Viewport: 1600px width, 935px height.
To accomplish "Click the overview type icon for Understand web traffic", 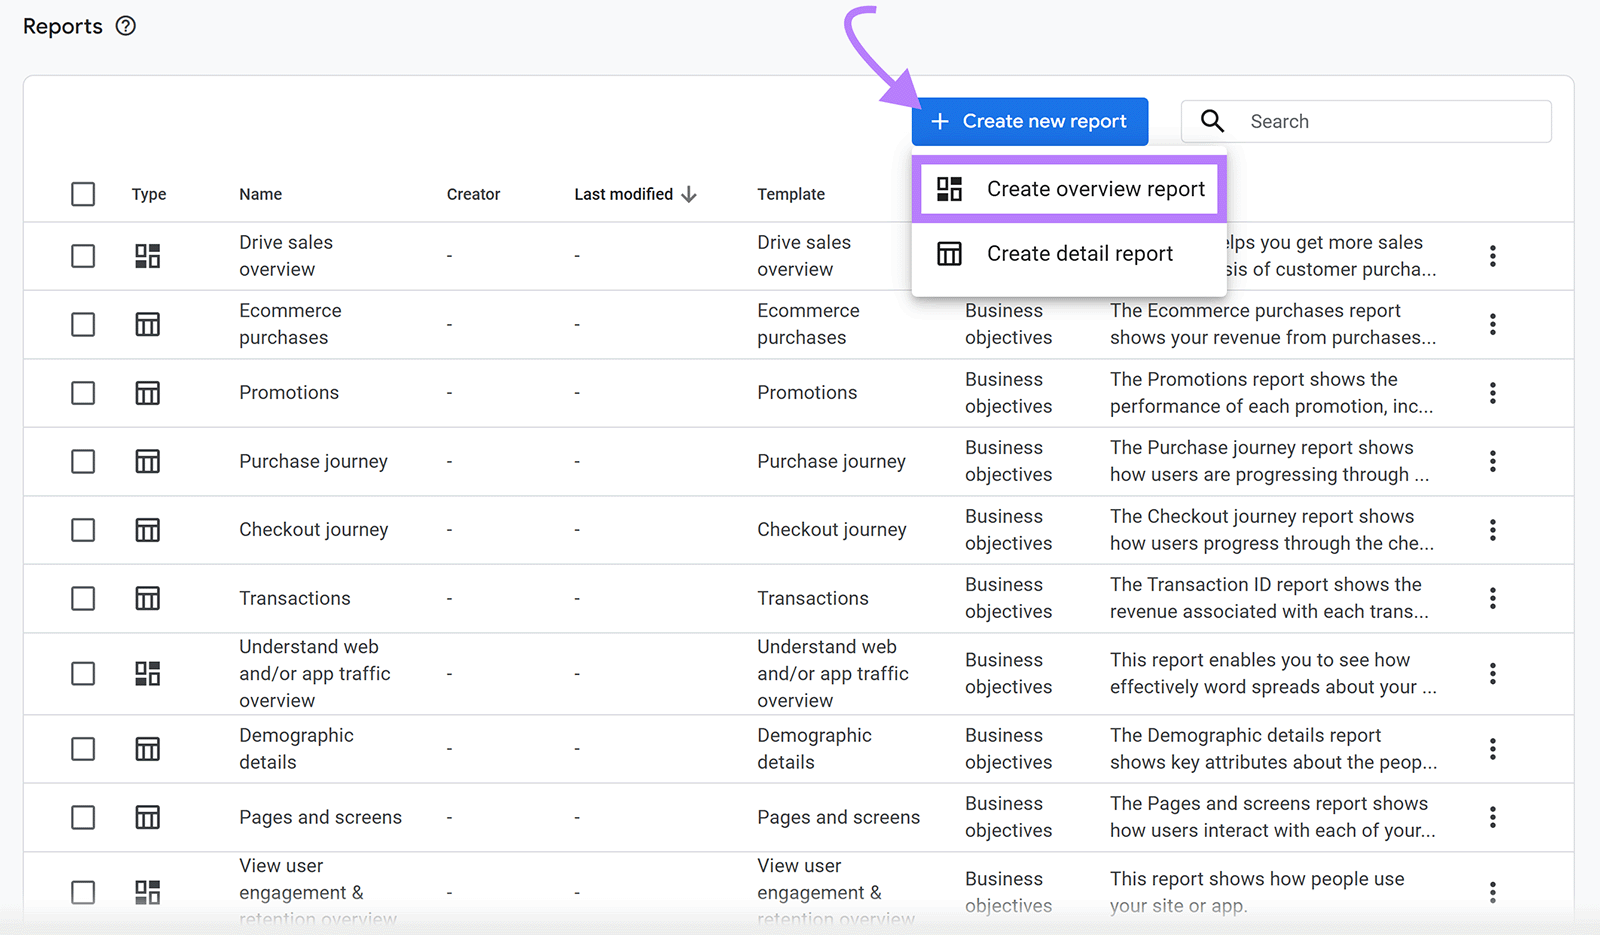I will [x=147, y=674].
